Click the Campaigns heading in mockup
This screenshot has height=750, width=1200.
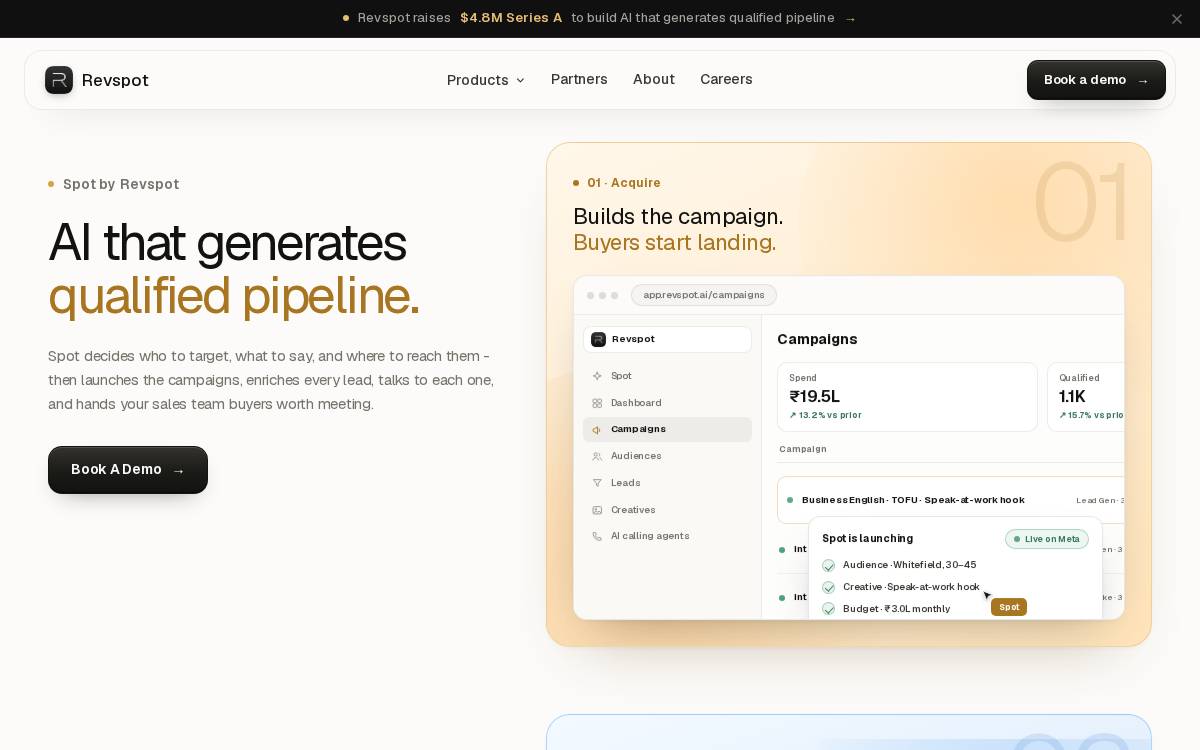pos(817,339)
